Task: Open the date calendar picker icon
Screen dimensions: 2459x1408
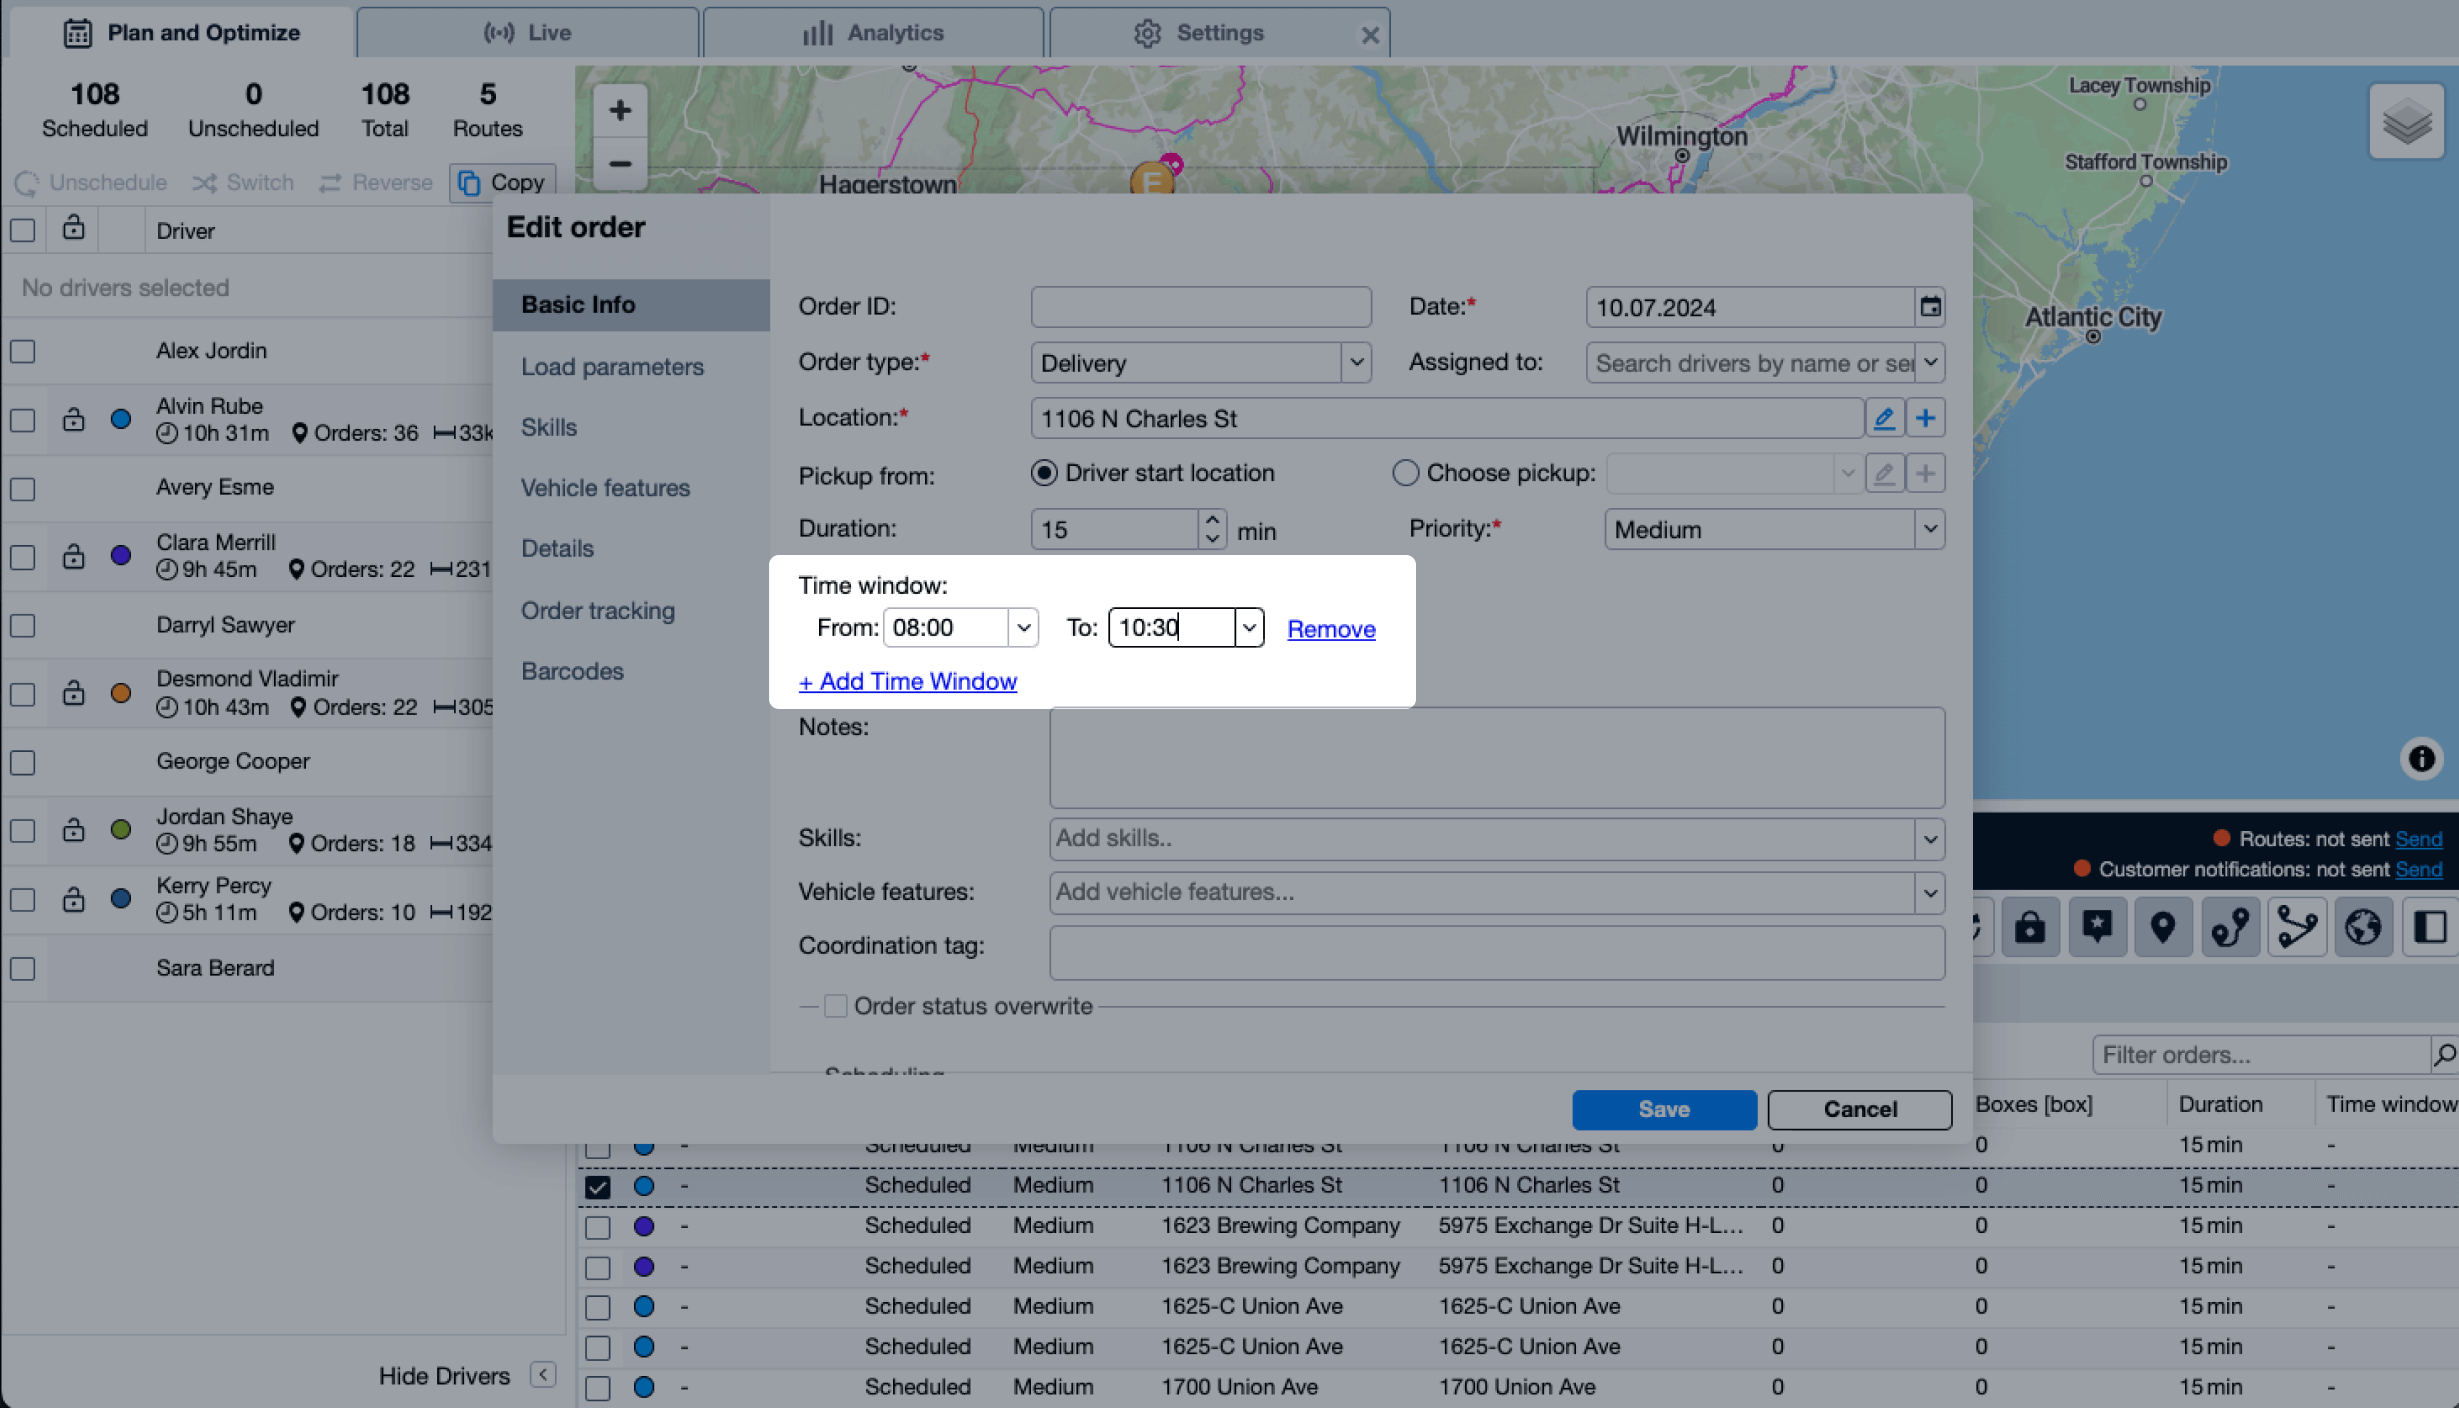Action: tap(1930, 307)
